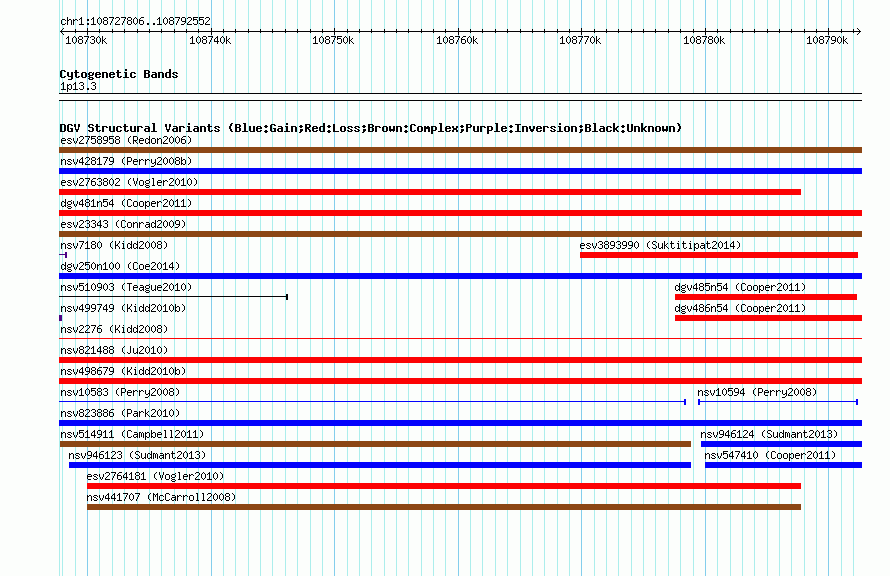Click the red esv3893990 loss bar
Viewport: 890px width, 576px height.
click(719, 255)
